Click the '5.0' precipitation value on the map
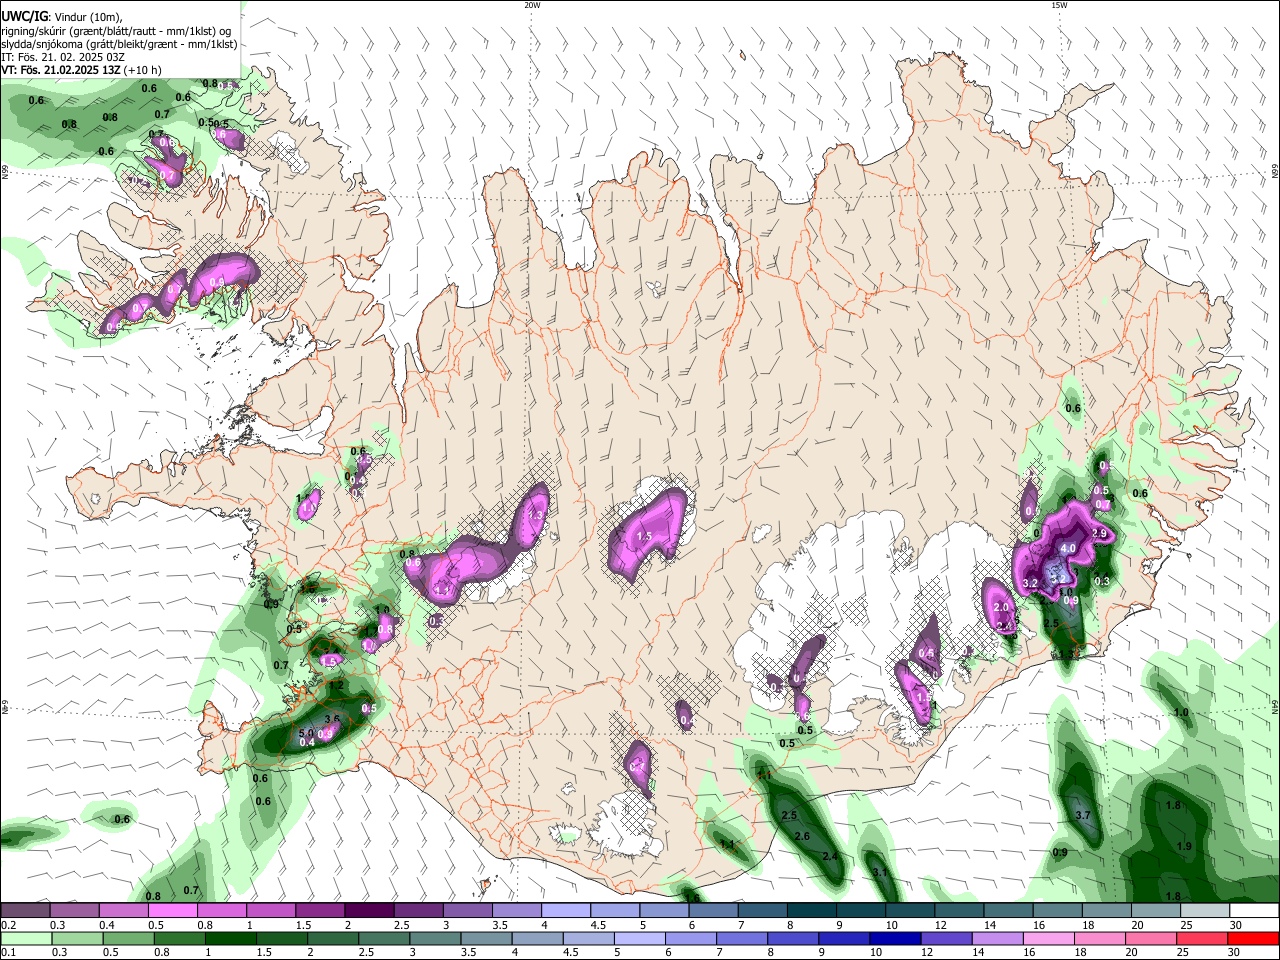This screenshot has width=1280, height=960. [307, 733]
